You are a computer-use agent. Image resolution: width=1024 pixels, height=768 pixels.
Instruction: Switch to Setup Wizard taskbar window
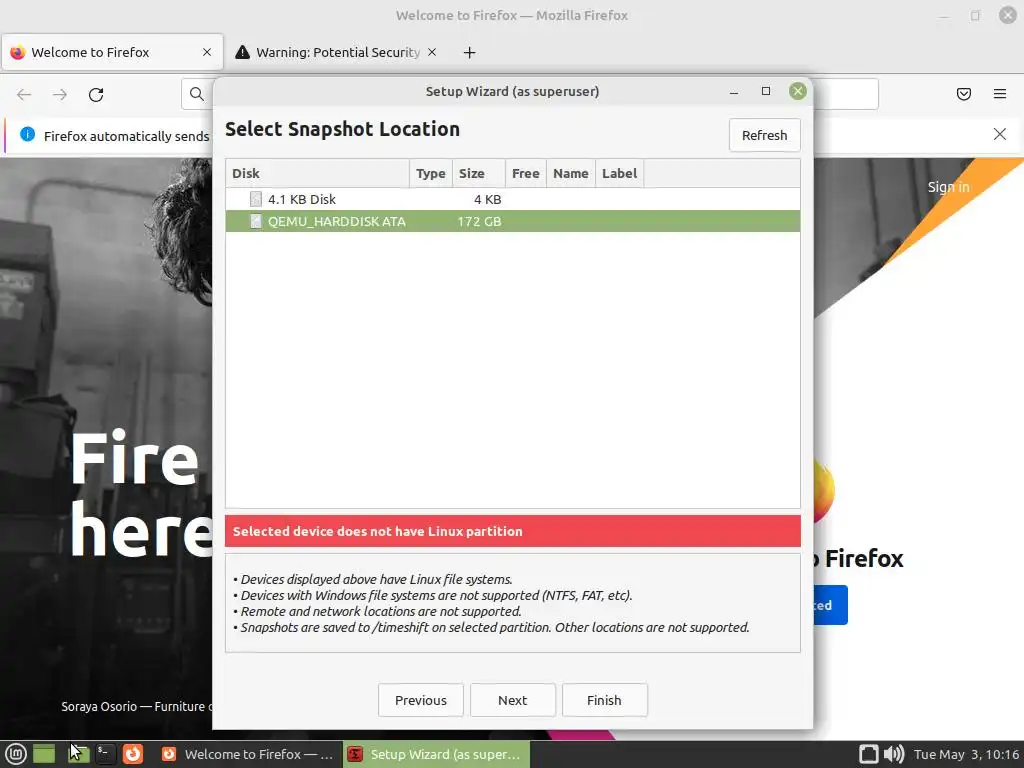pyautogui.click(x=436, y=754)
